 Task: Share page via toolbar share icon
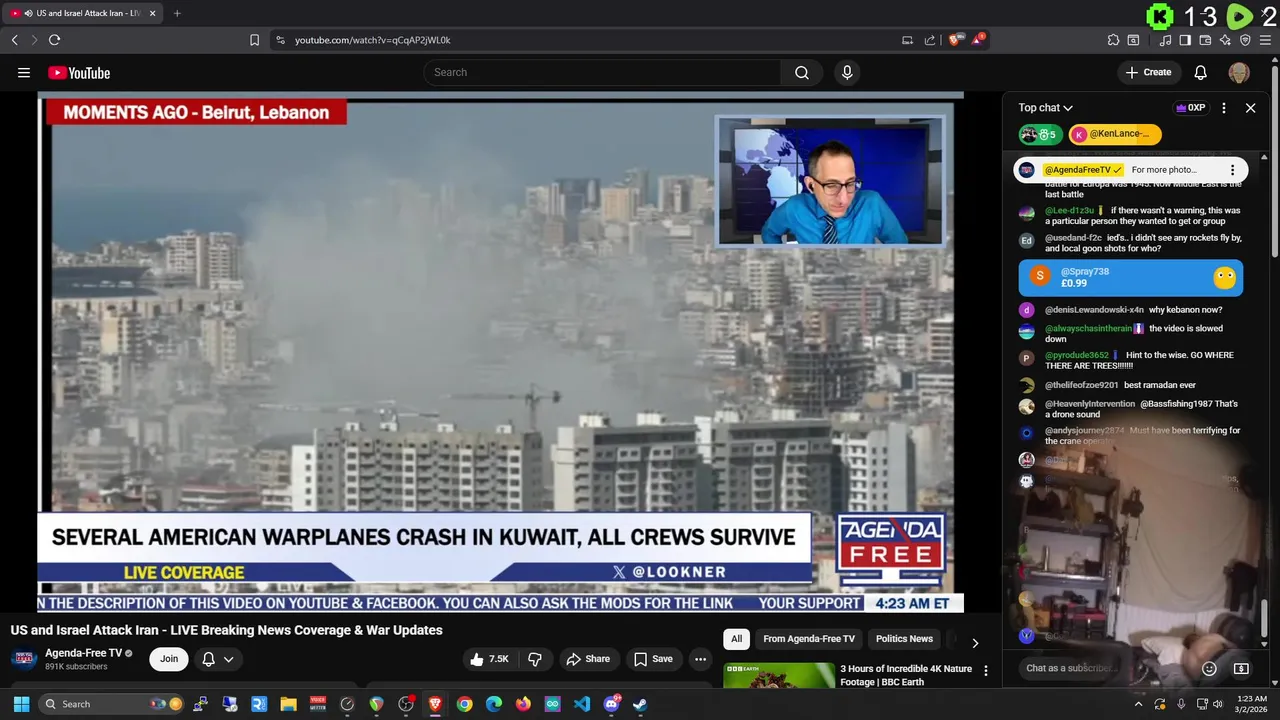click(x=930, y=40)
